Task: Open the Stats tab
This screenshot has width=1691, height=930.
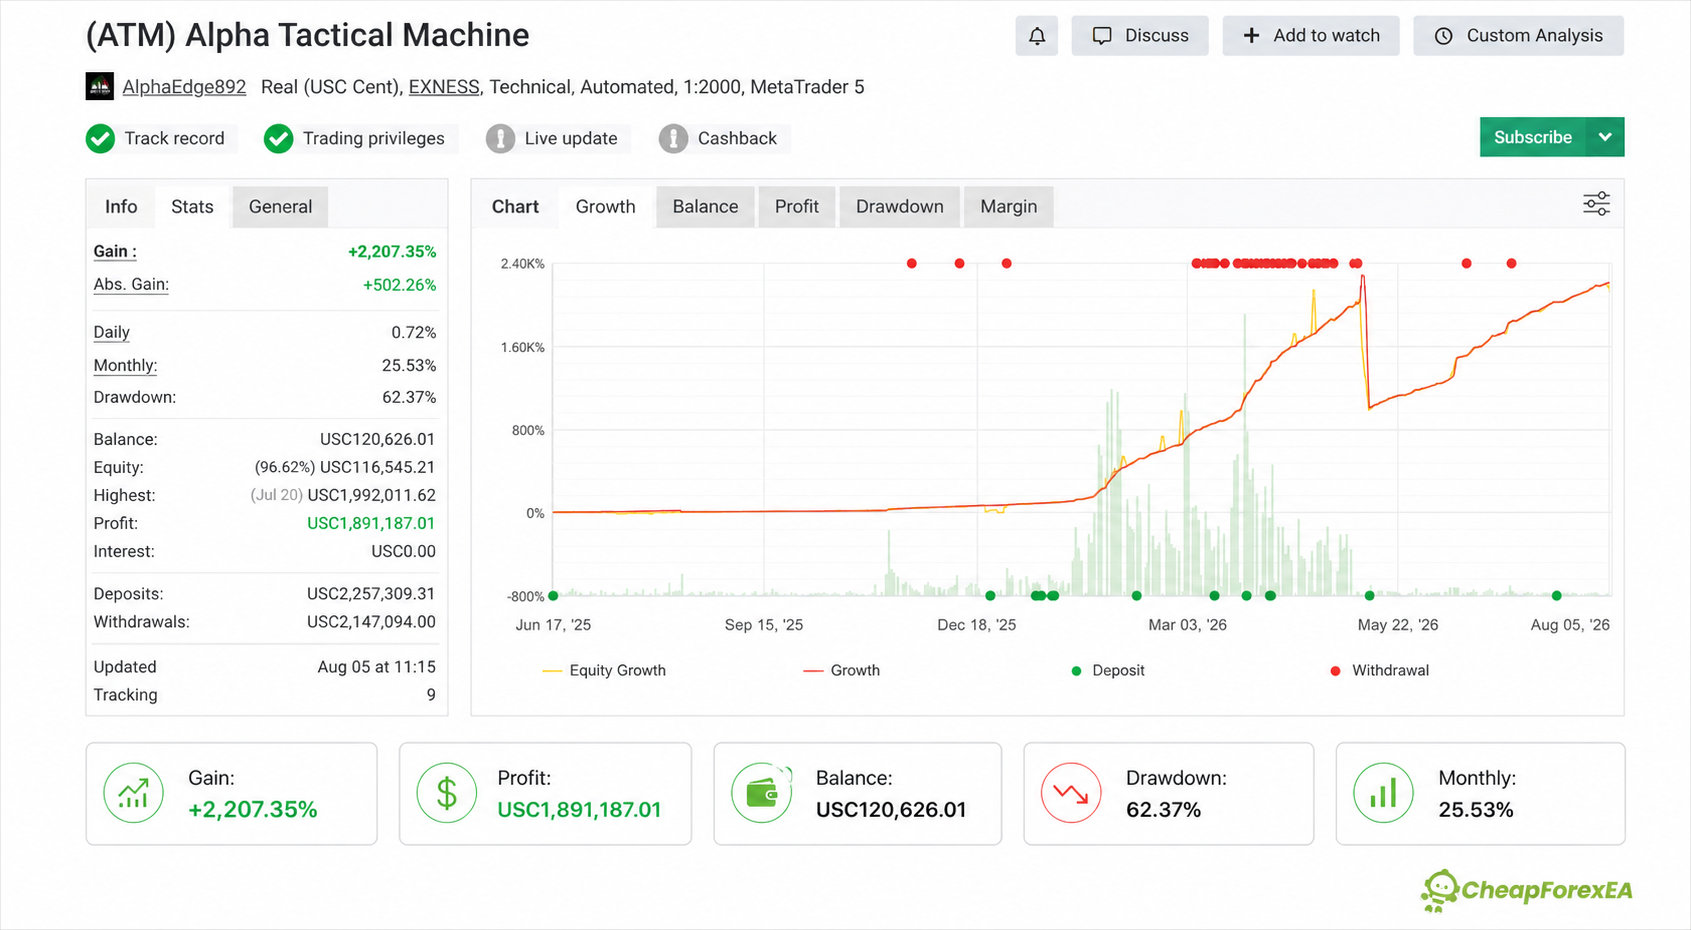Action: point(192,207)
